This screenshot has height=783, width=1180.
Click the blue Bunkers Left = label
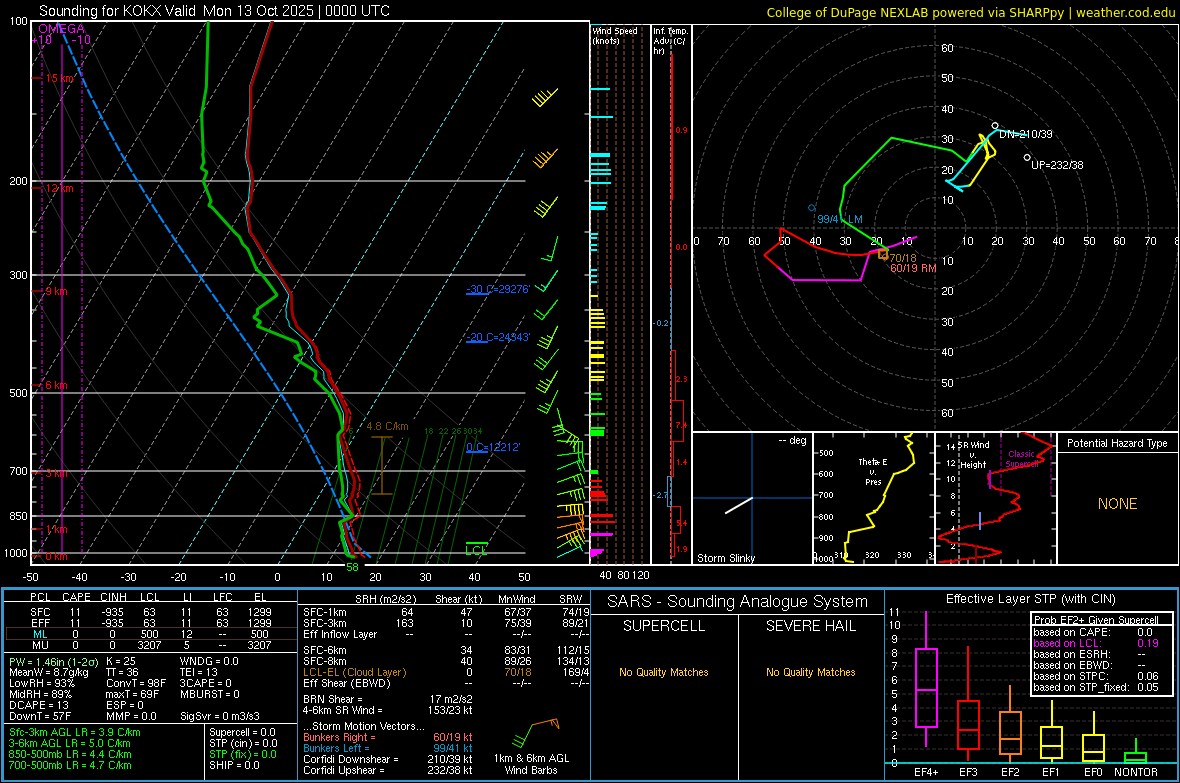[x=336, y=749]
